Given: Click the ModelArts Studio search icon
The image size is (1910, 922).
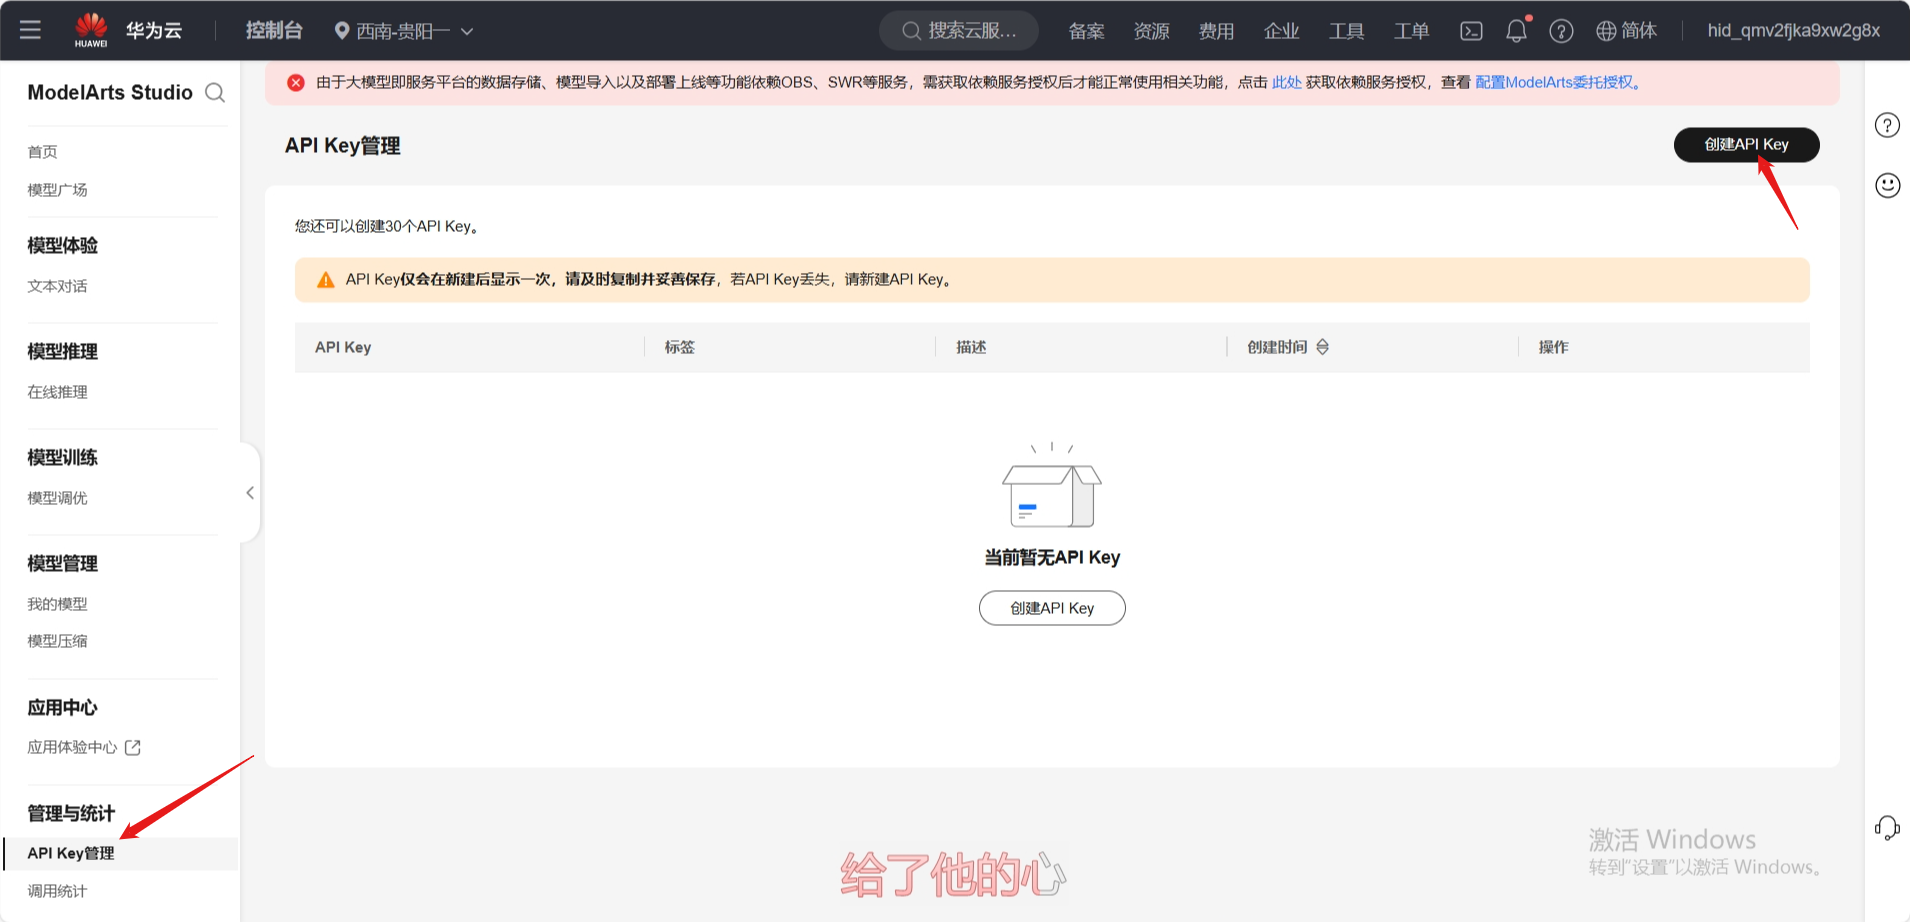Looking at the screenshot, I should (x=215, y=93).
